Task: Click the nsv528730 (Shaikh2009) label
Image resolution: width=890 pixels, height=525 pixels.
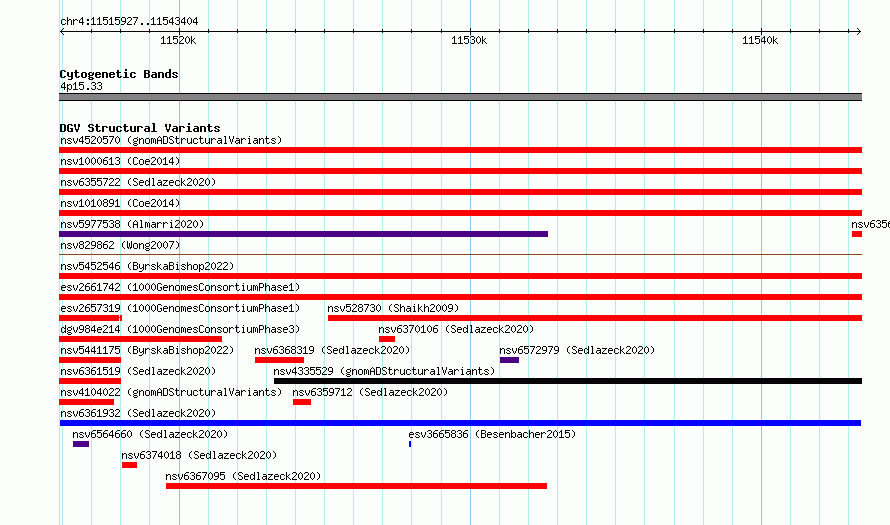Action: 393,308
